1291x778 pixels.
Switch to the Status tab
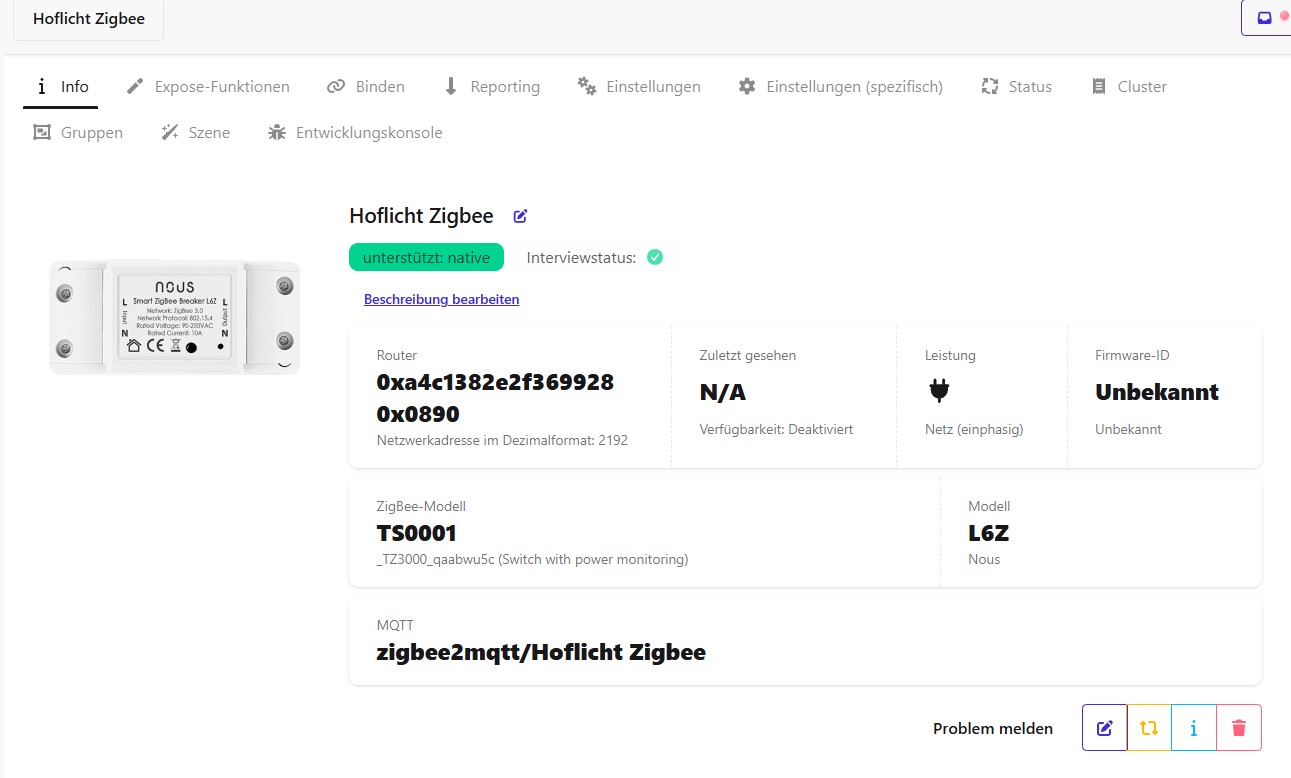point(1016,87)
